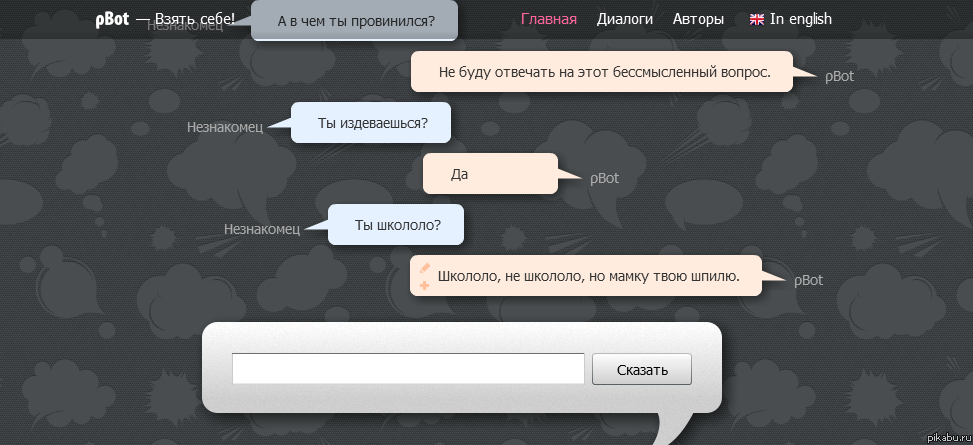This screenshot has height=445, width=973.
Task: Go to the Диалоги page
Action: coord(625,19)
